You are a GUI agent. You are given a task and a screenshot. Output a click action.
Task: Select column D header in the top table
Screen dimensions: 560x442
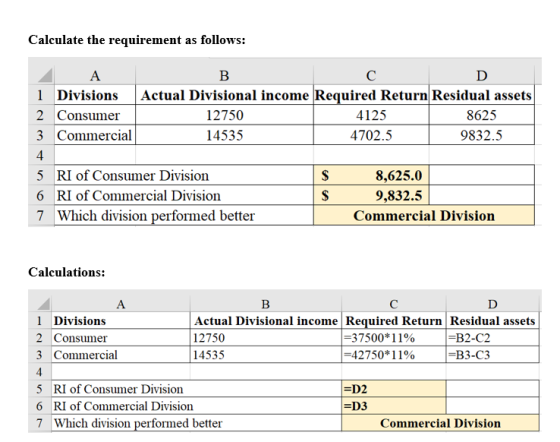click(481, 75)
